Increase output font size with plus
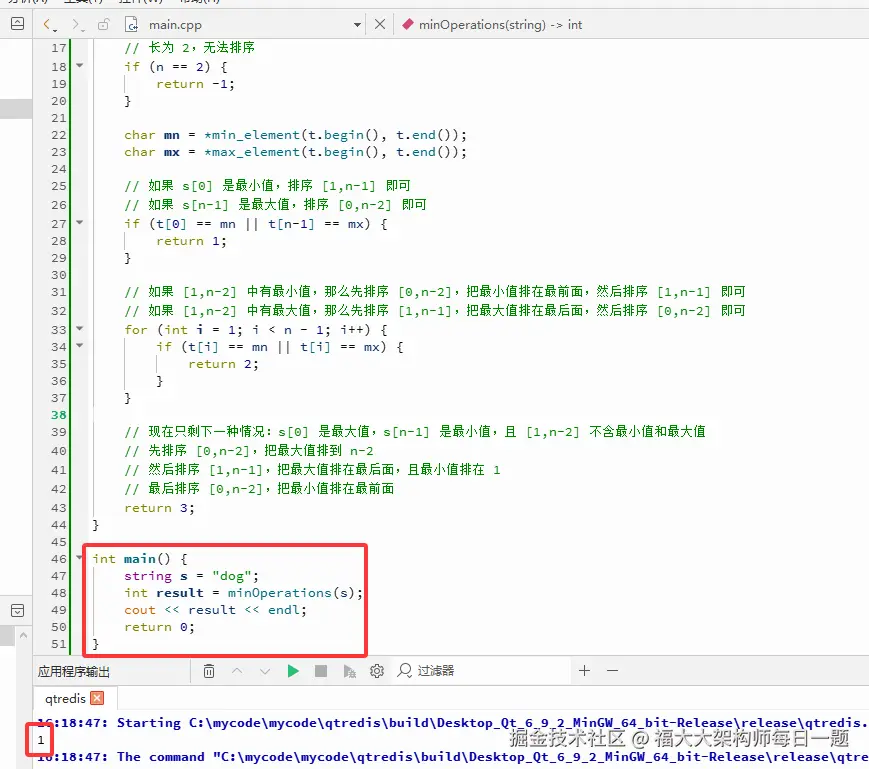869x769 pixels. (x=584, y=671)
